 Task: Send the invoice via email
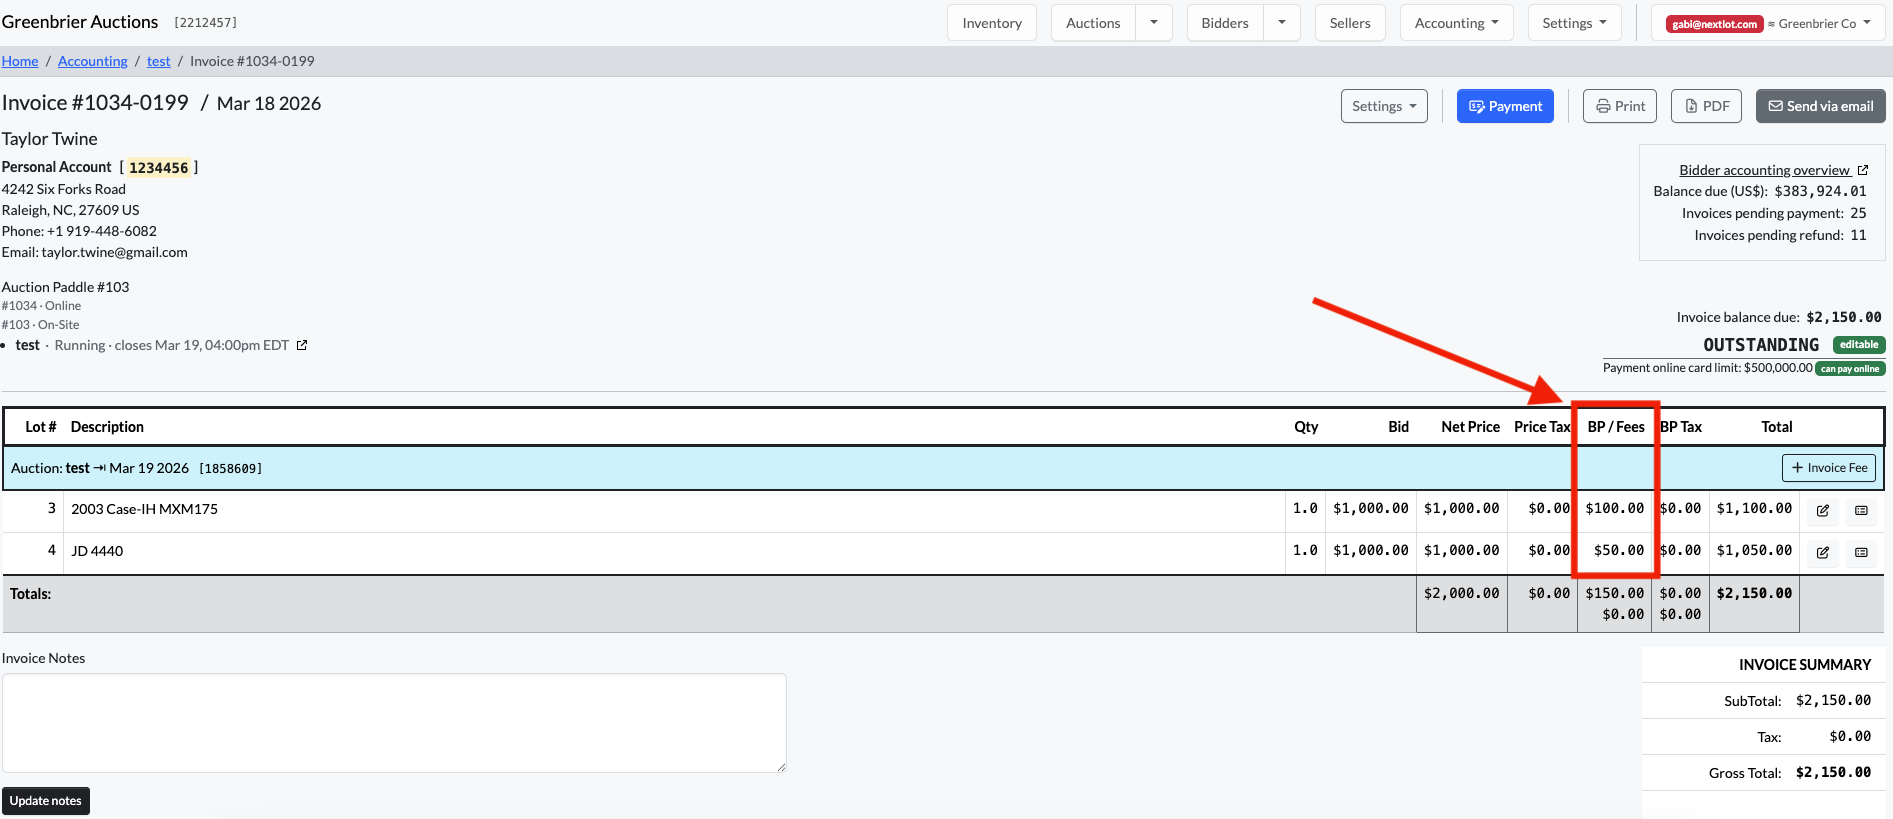1821,106
